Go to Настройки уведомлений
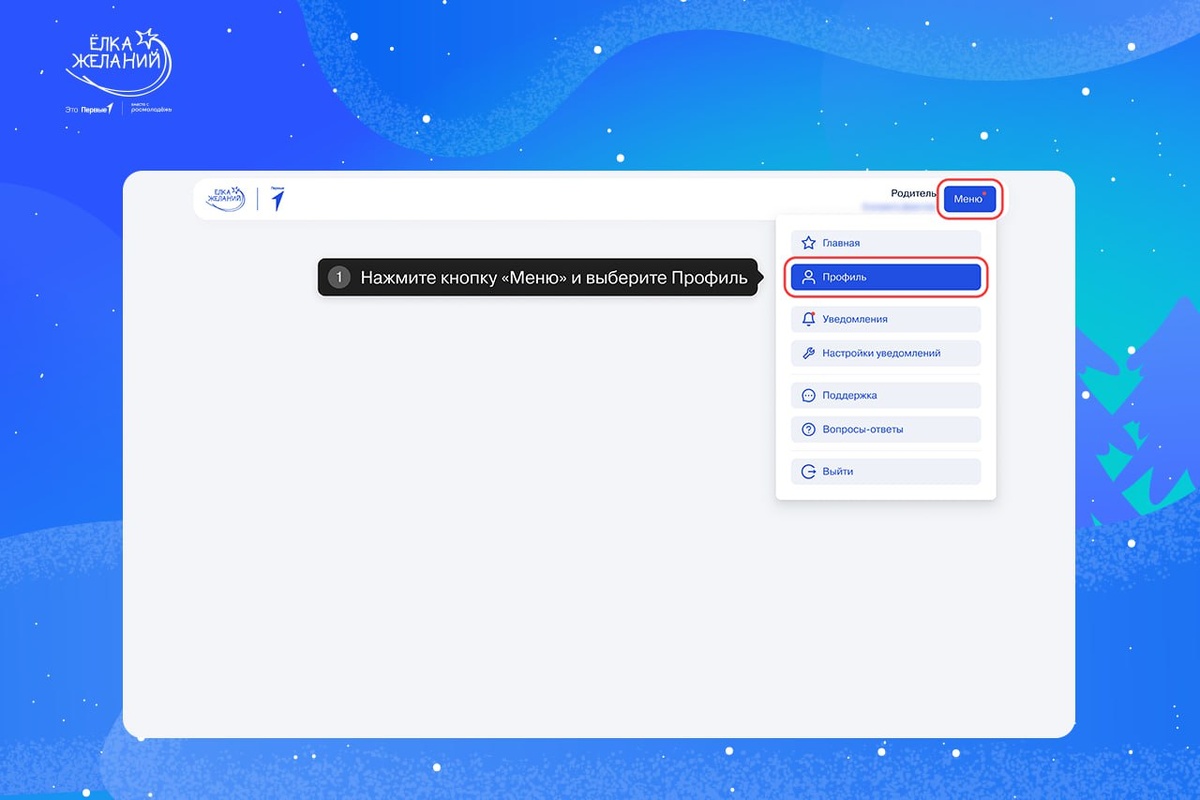1200x800 pixels. 886,353
